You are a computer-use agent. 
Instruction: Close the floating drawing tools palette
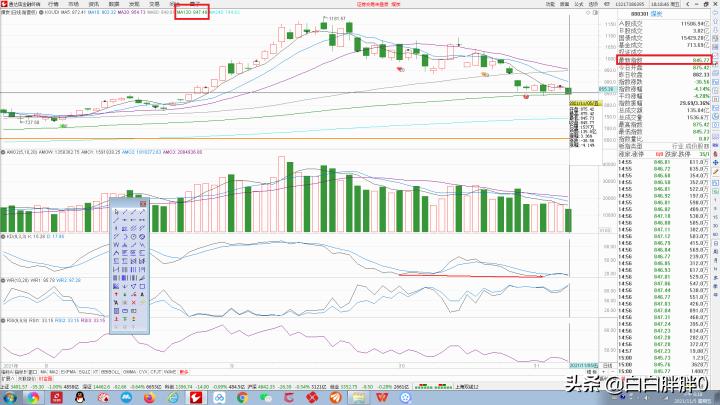click(143, 204)
